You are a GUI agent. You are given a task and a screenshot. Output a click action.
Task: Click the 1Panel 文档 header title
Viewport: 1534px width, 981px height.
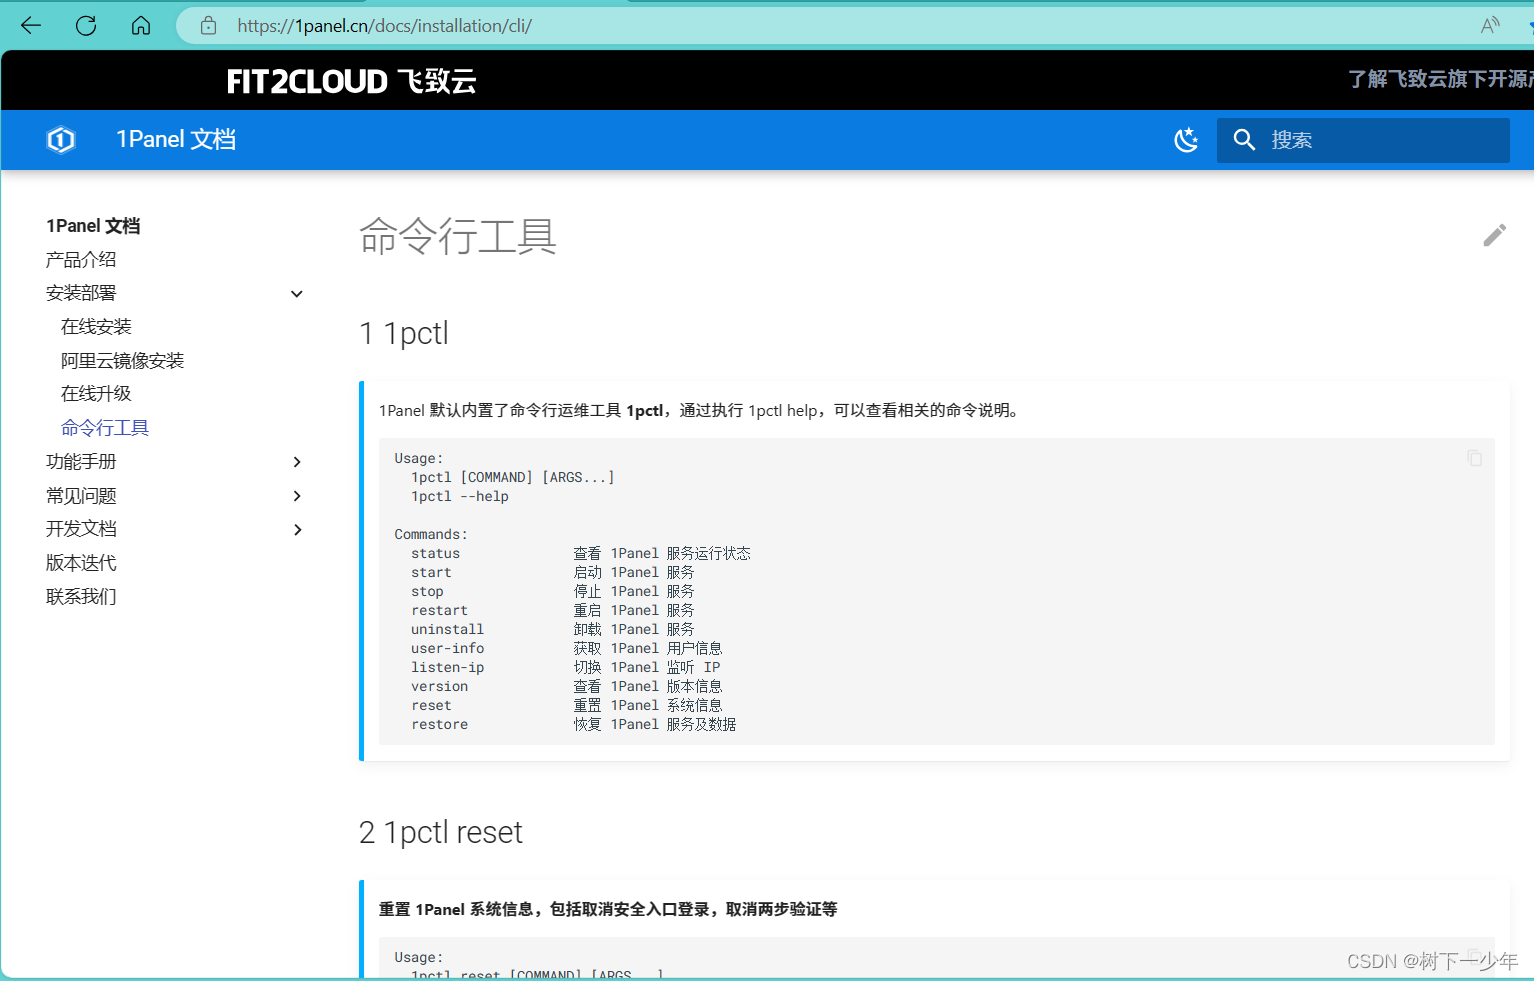pos(176,140)
